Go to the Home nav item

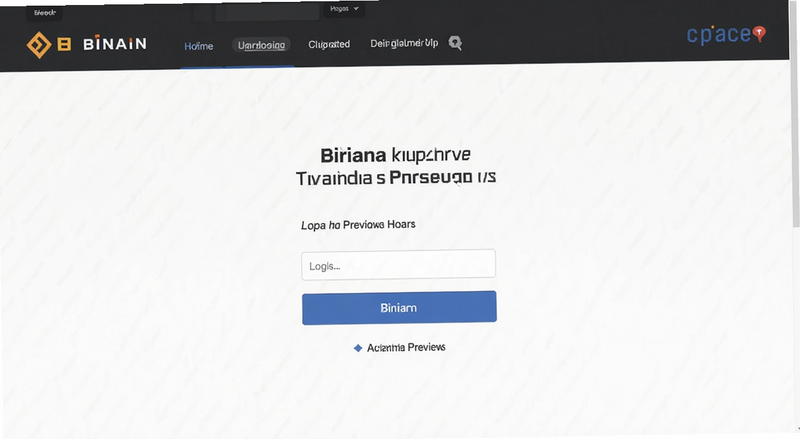pos(198,46)
